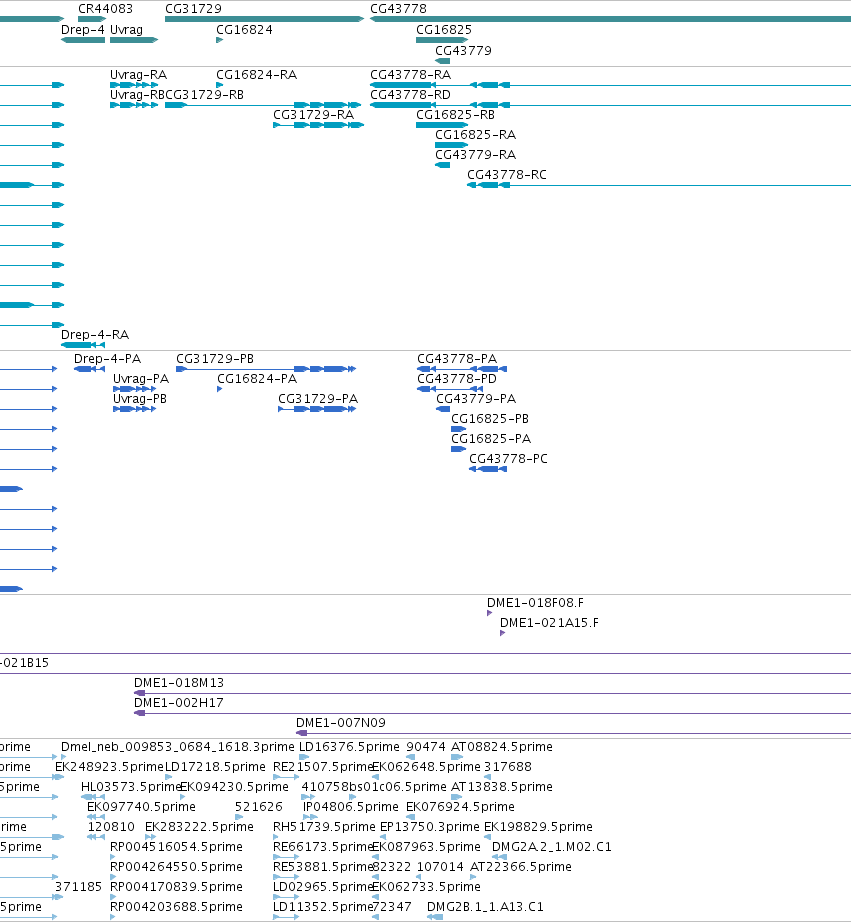Select EST RE21507.5prime
Viewport: 851px width, 922px height.
[x=323, y=767]
